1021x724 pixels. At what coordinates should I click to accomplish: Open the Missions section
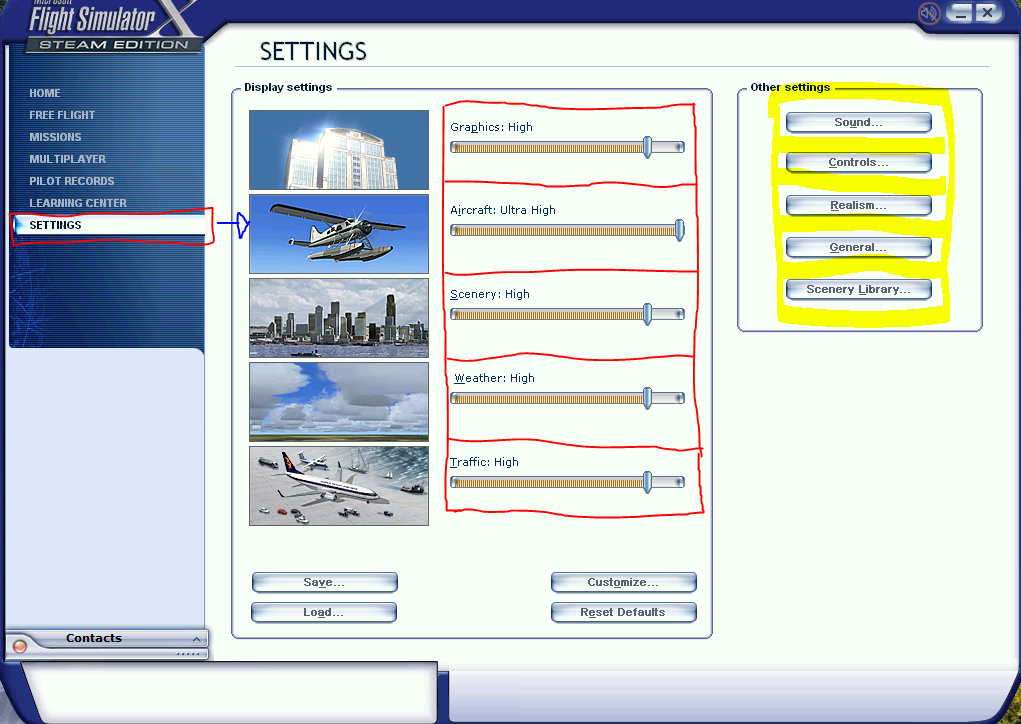[55, 137]
